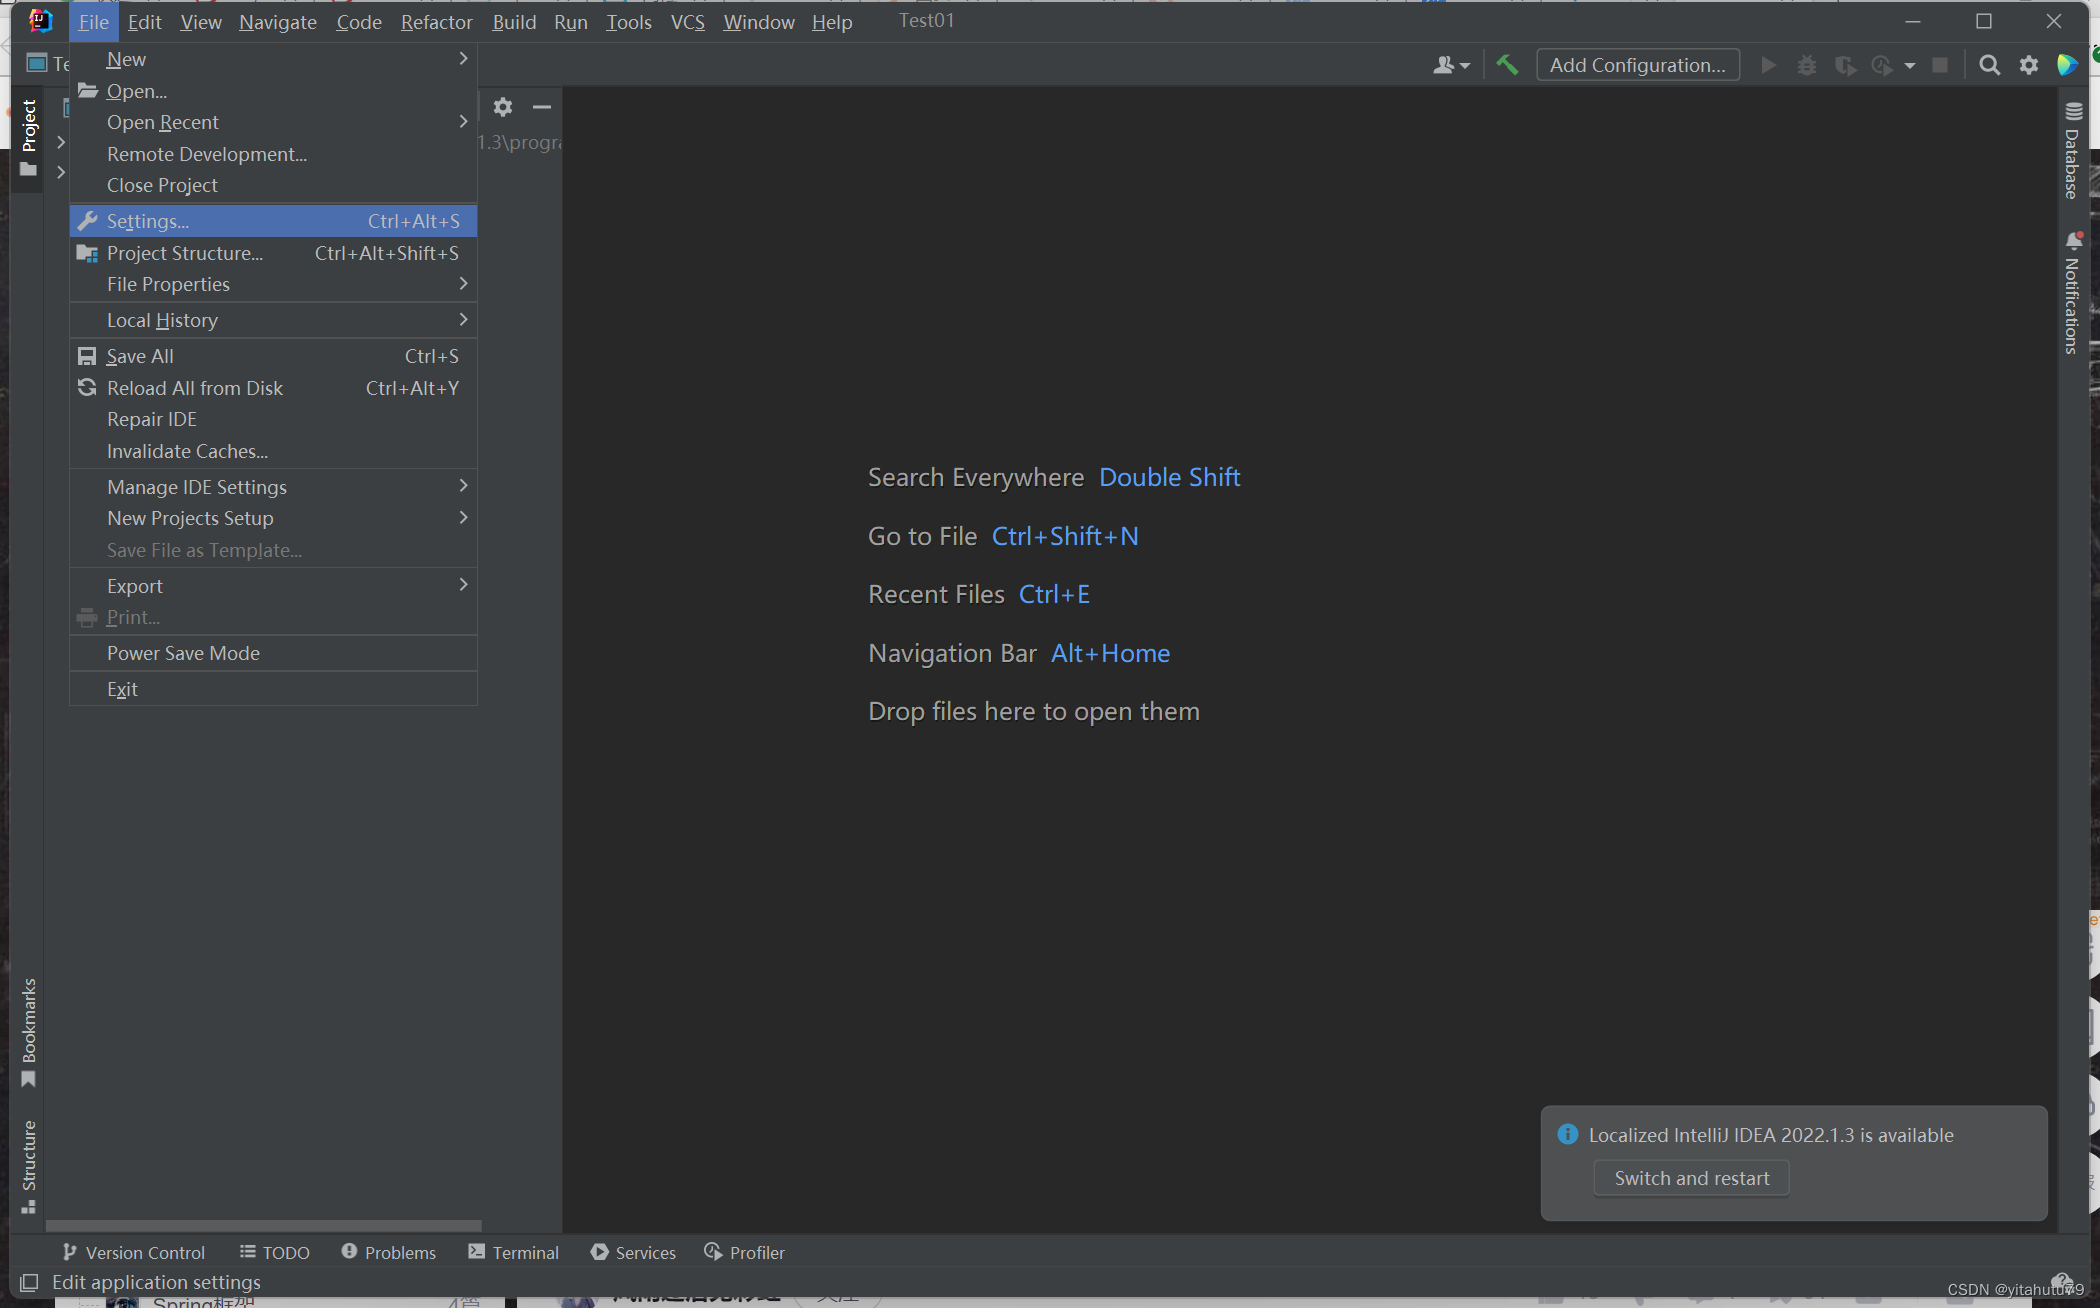
Task: Open IDE settings gear in top toolbar
Action: tap(2028, 65)
